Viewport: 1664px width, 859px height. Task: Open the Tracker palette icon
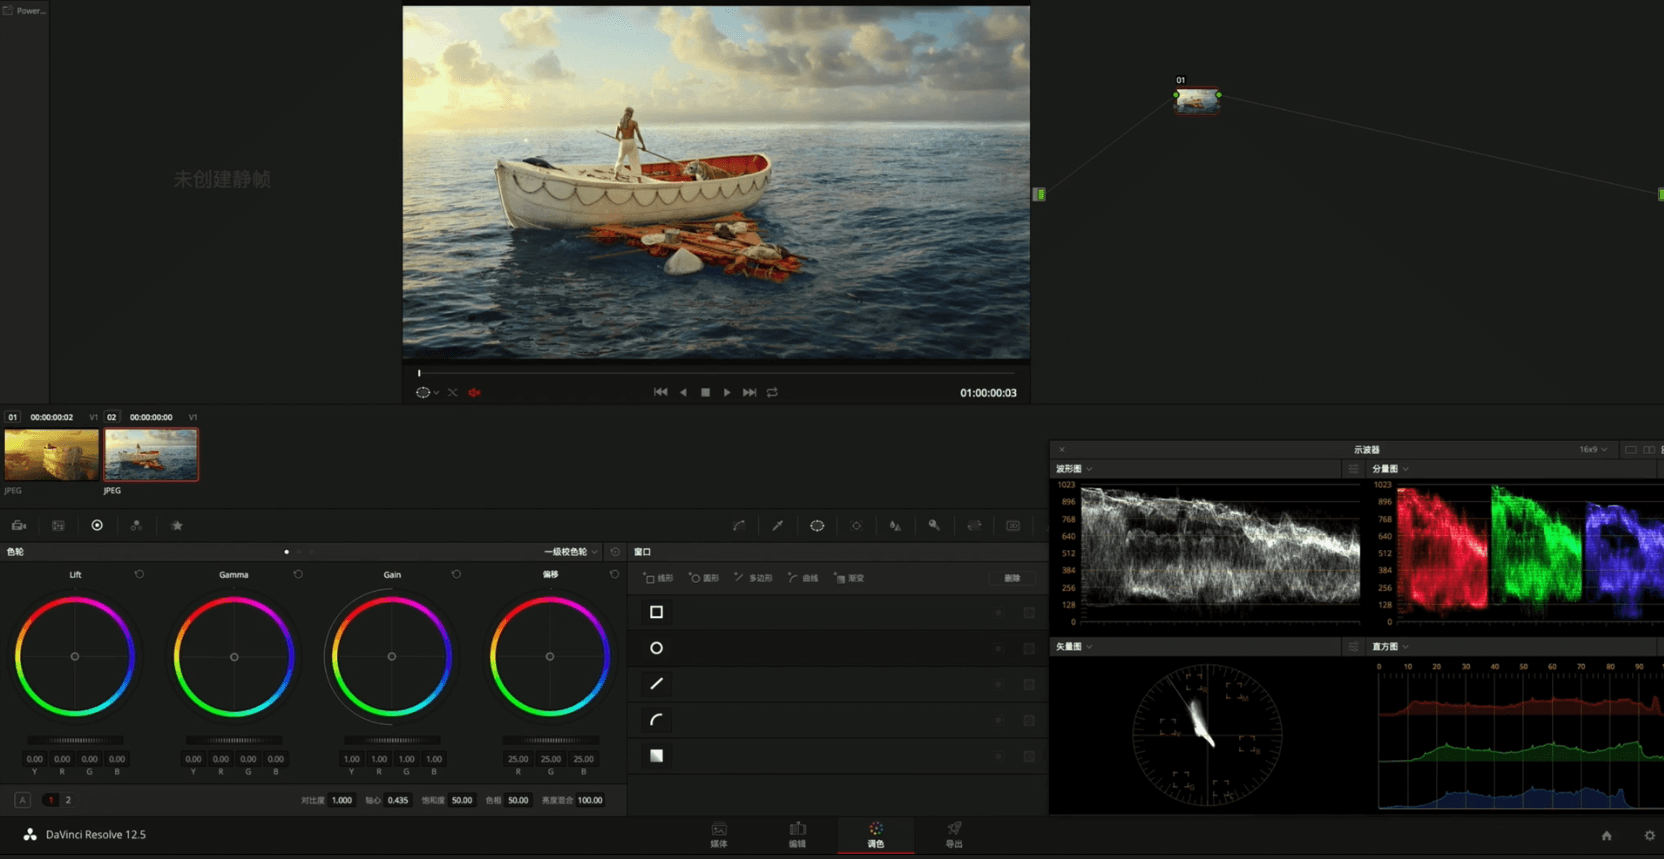point(856,525)
